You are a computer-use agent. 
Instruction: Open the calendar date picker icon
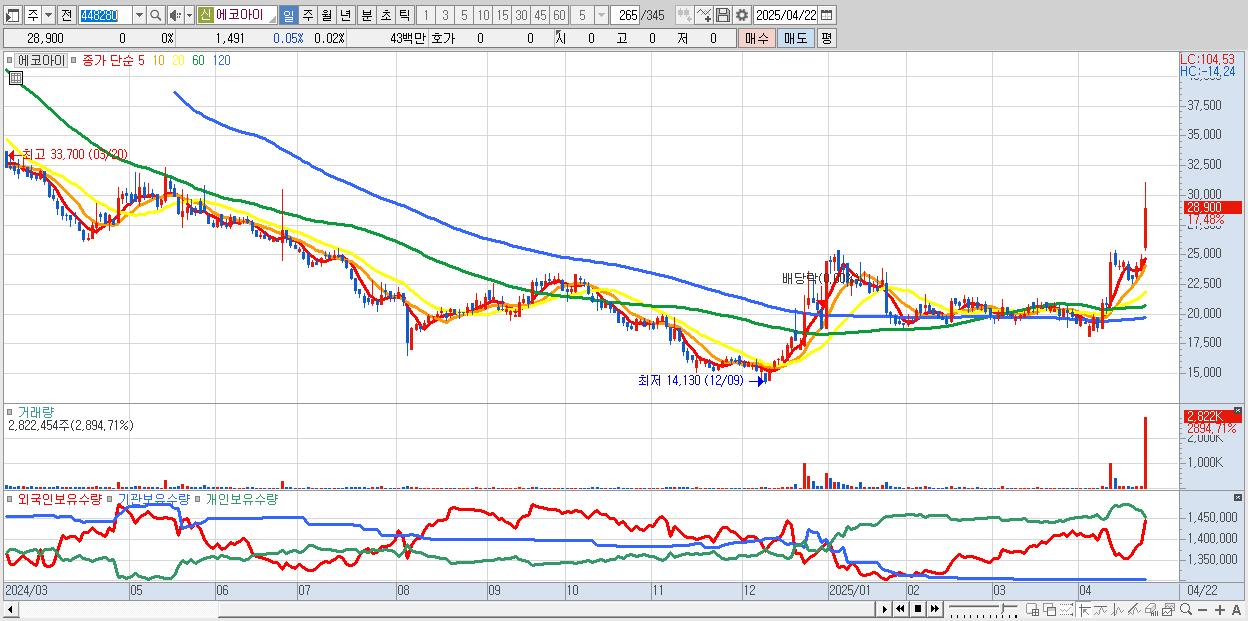click(826, 15)
